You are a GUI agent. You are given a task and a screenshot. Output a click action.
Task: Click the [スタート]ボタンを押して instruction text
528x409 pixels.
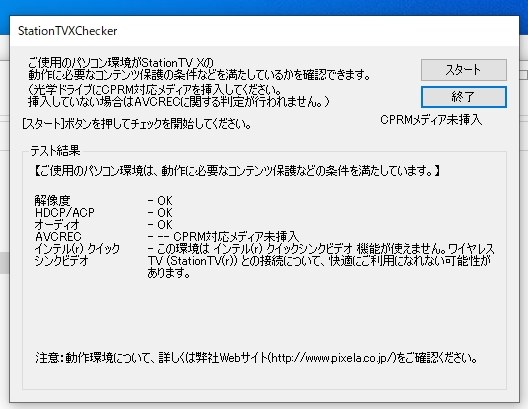point(137,124)
